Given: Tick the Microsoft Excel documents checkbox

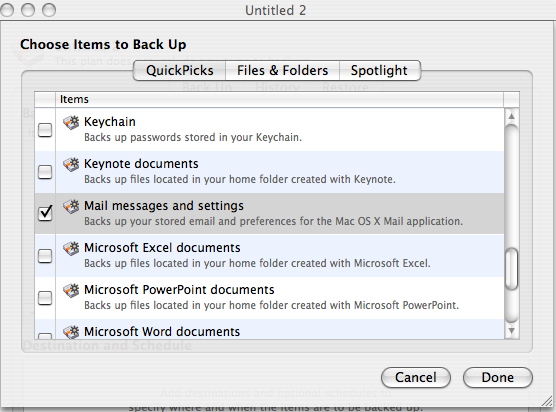Looking at the screenshot, I should [45, 256].
